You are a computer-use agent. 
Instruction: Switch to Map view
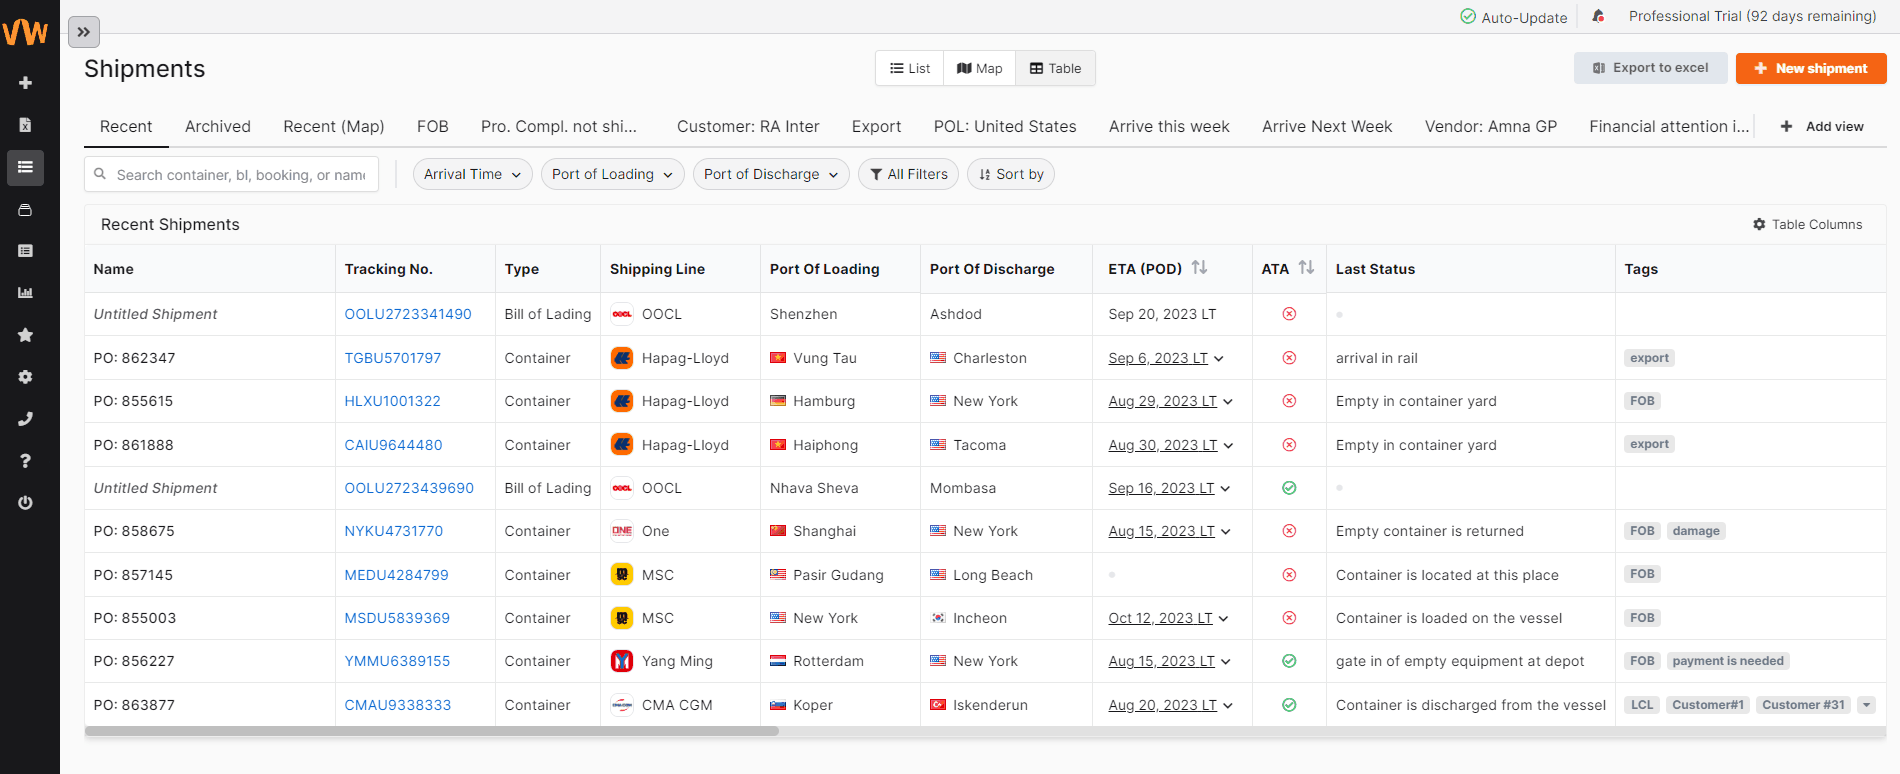(979, 68)
